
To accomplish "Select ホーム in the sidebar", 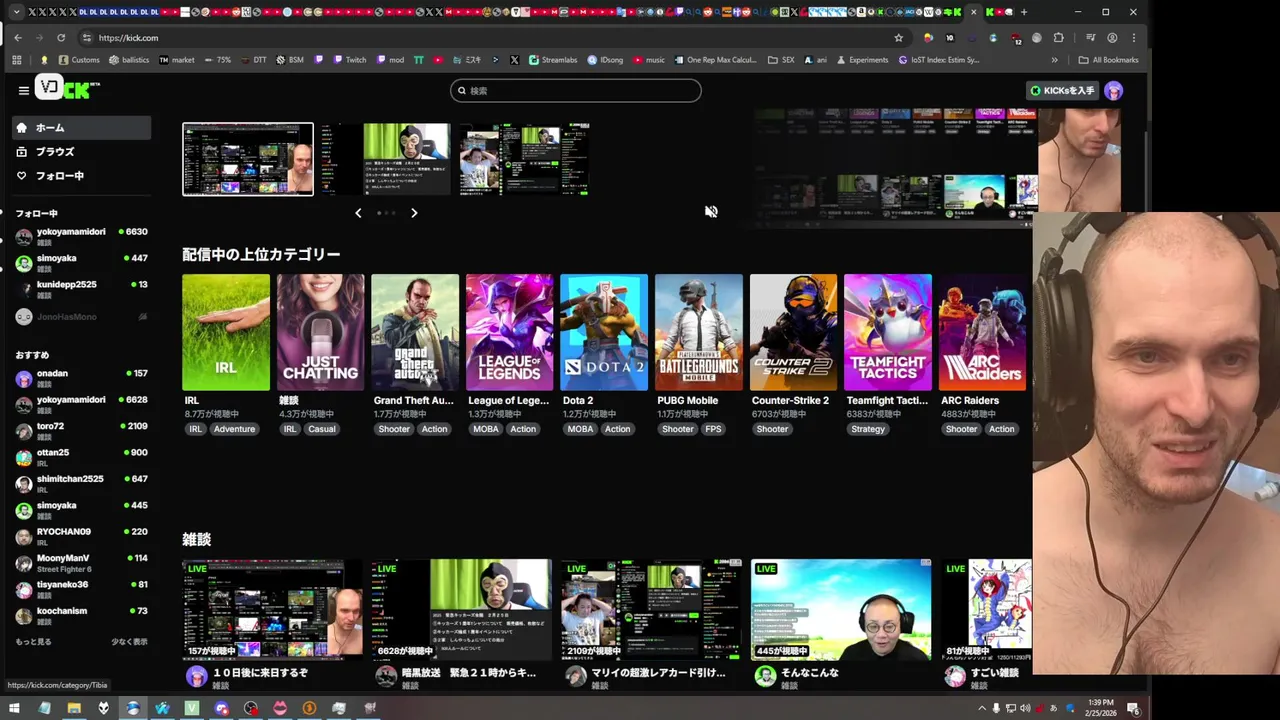I will tap(81, 128).
